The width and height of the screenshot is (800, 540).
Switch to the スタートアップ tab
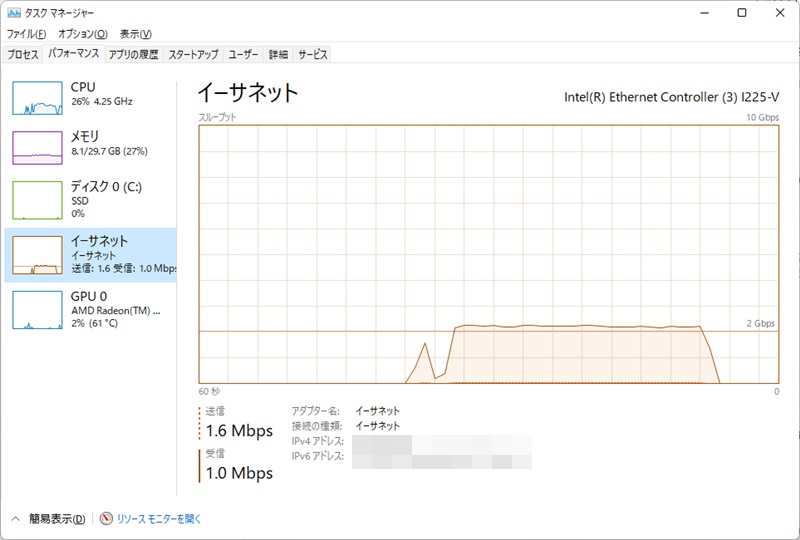pyautogui.click(x=194, y=54)
